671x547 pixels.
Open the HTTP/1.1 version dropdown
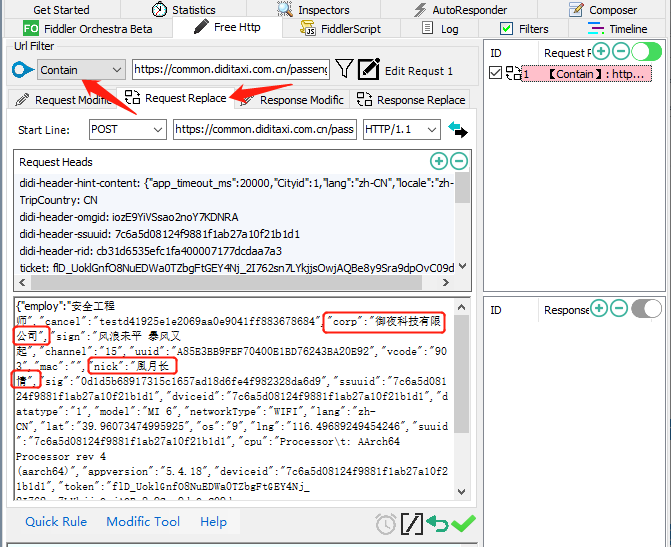[x=401, y=129]
